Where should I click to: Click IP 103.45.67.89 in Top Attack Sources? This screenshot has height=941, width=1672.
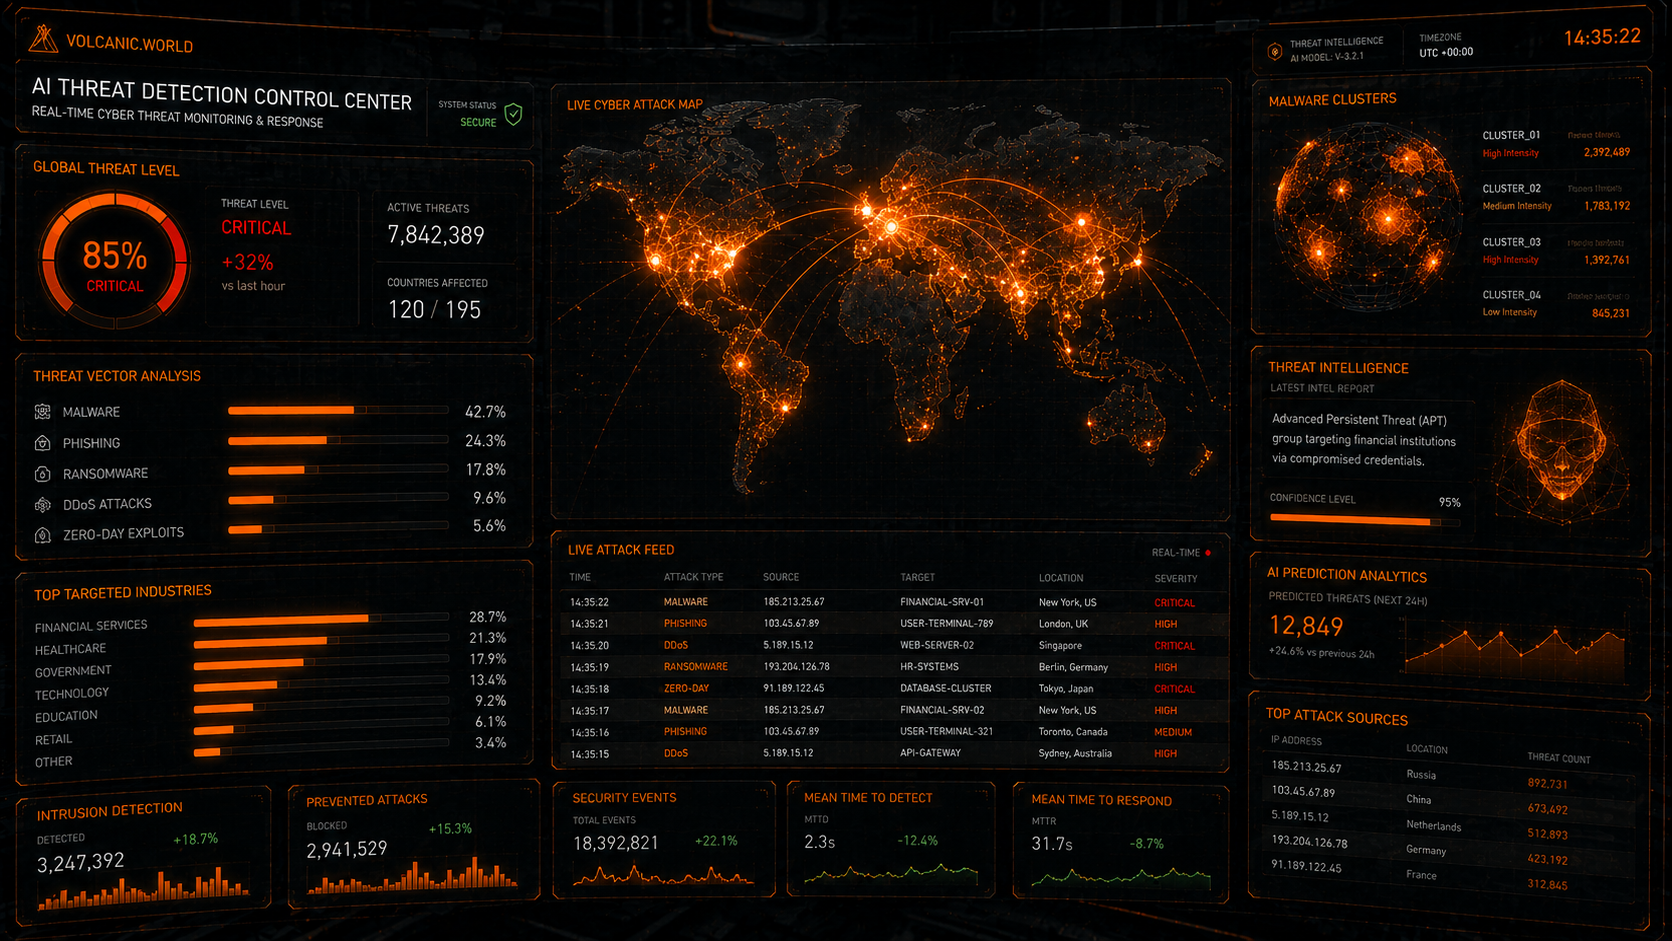click(x=1303, y=791)
